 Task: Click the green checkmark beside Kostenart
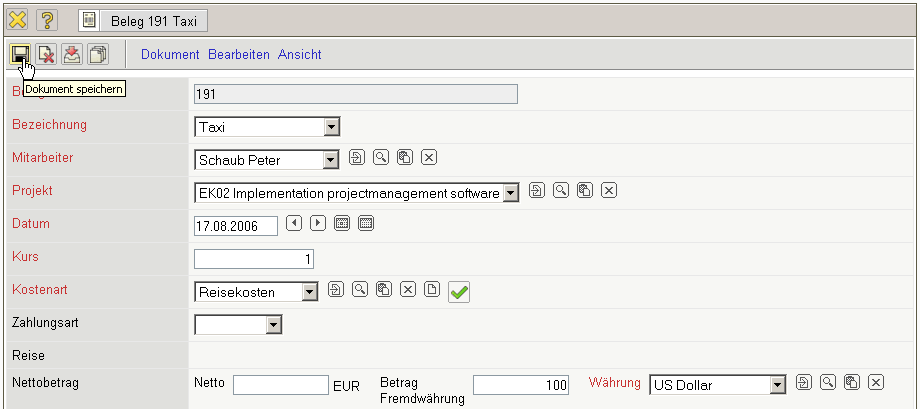pyautogui.click(x=459, y=291)
